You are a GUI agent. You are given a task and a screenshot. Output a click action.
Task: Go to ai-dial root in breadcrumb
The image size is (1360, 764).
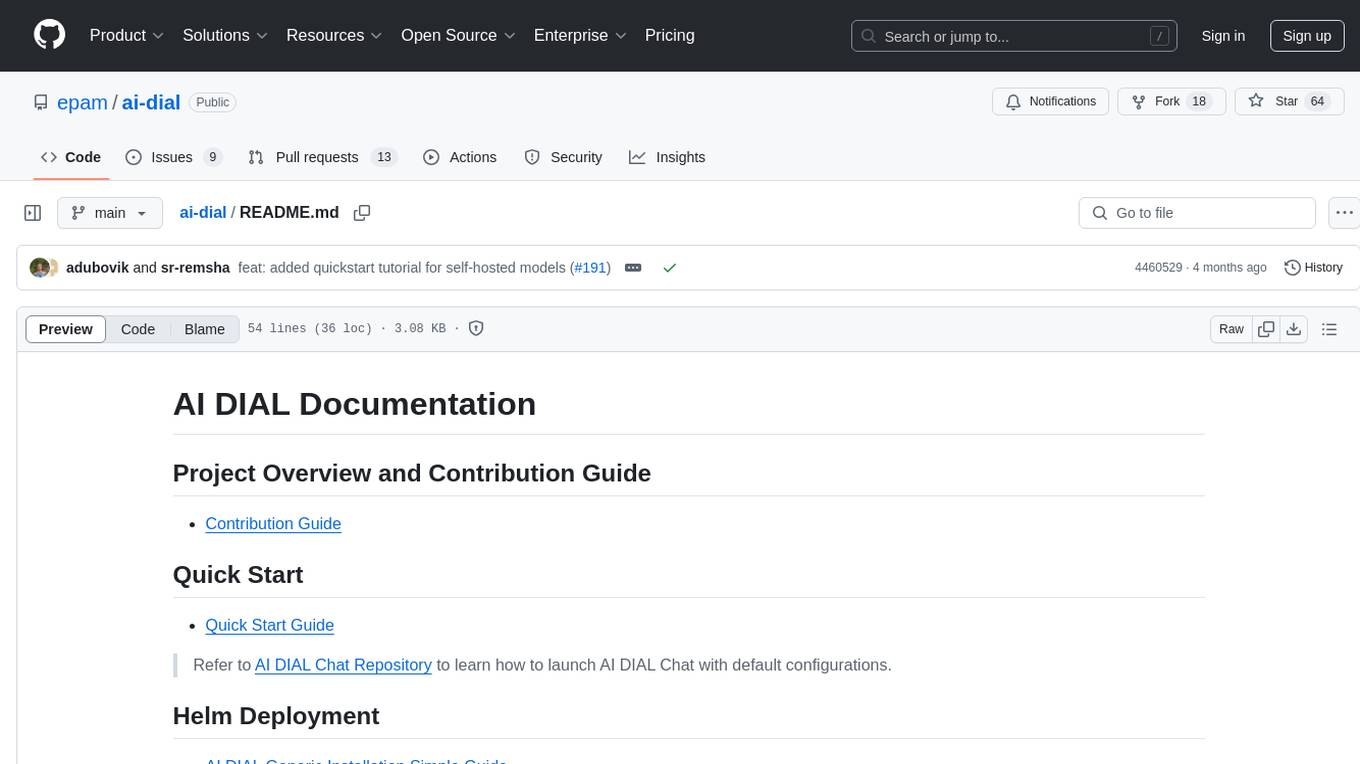tap(203, 212)
